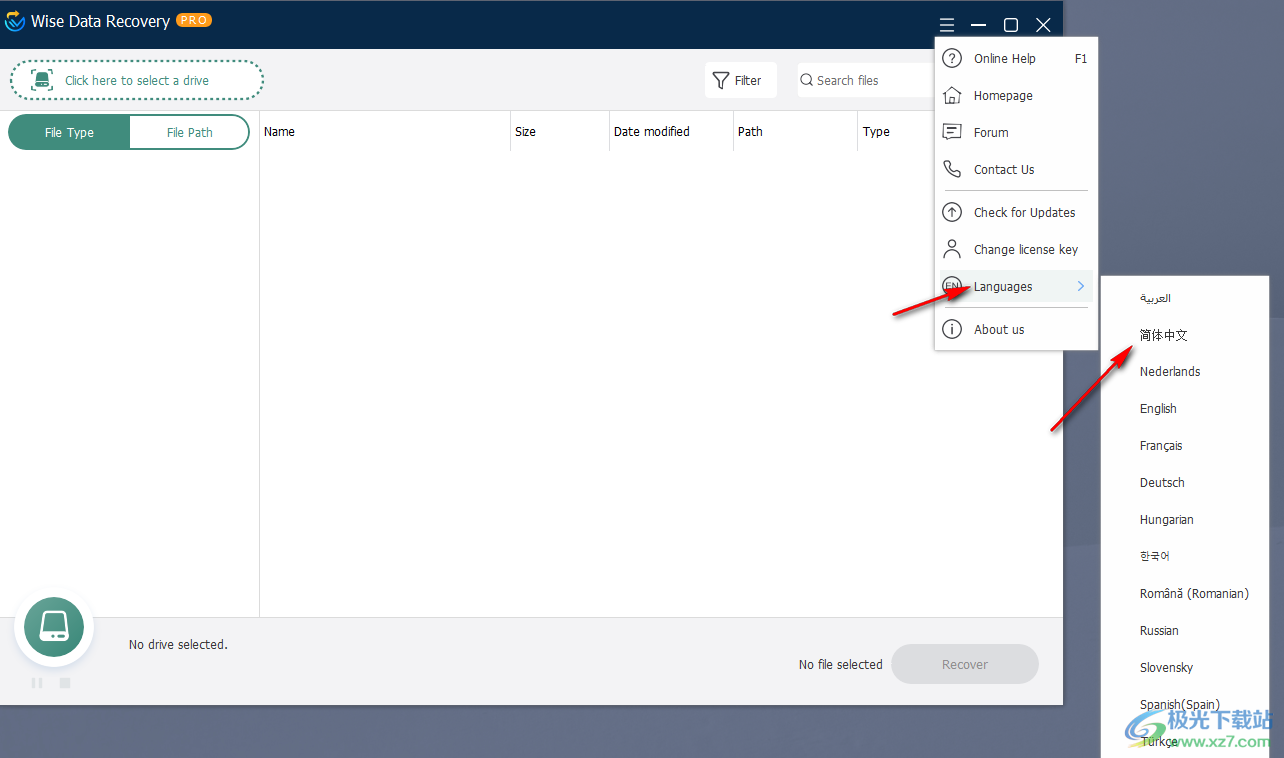Click the Wise Data Recovery logo icon
The image size is (1284, 758).
click(x=15, y=21)
